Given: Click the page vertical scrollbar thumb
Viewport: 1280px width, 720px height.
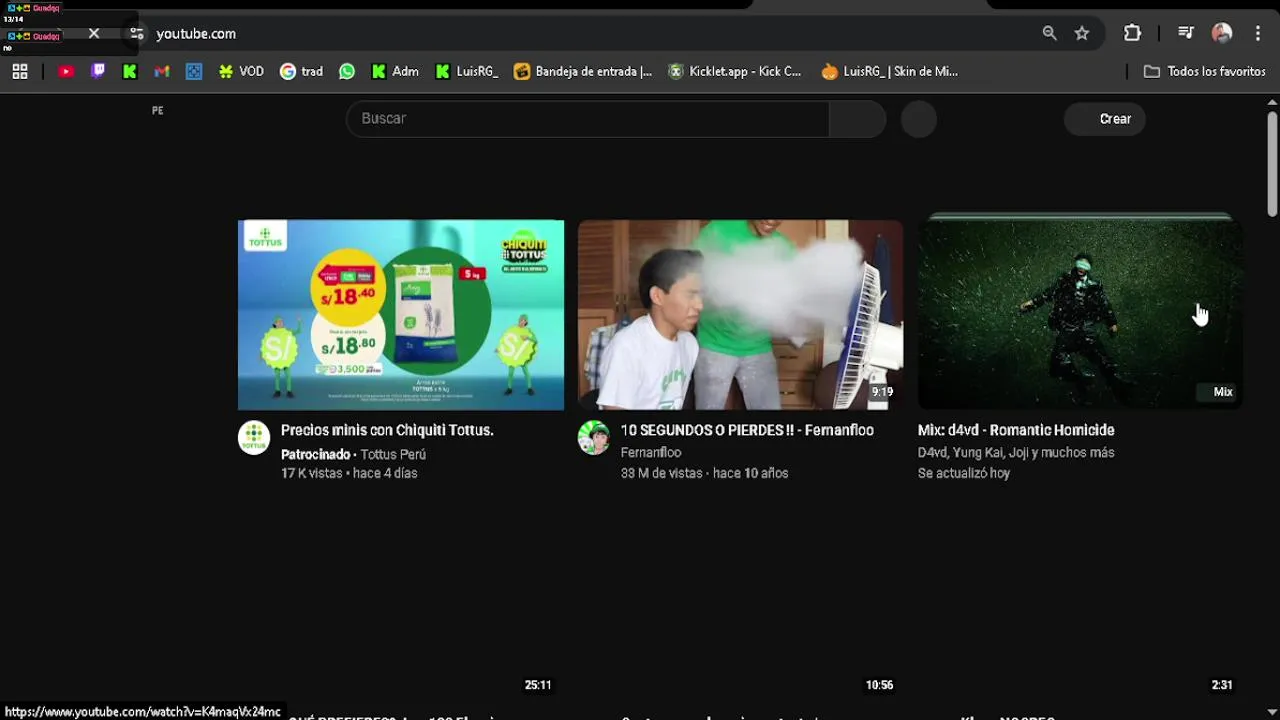Looking at the screenshot, I should [x=1272, y=164].
